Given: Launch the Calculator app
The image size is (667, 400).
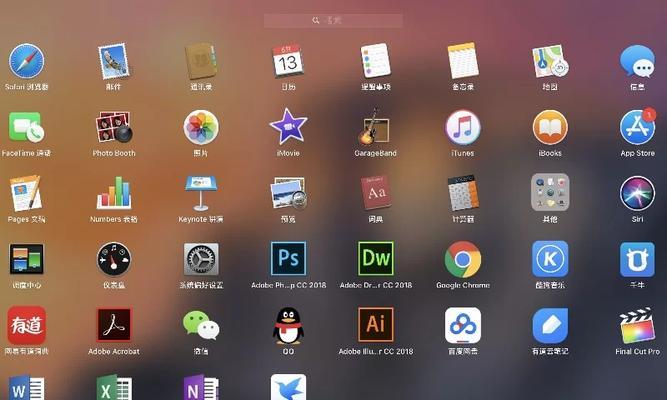Looking at the screenshot, I should pyautogui.click(x=463, y=193).
